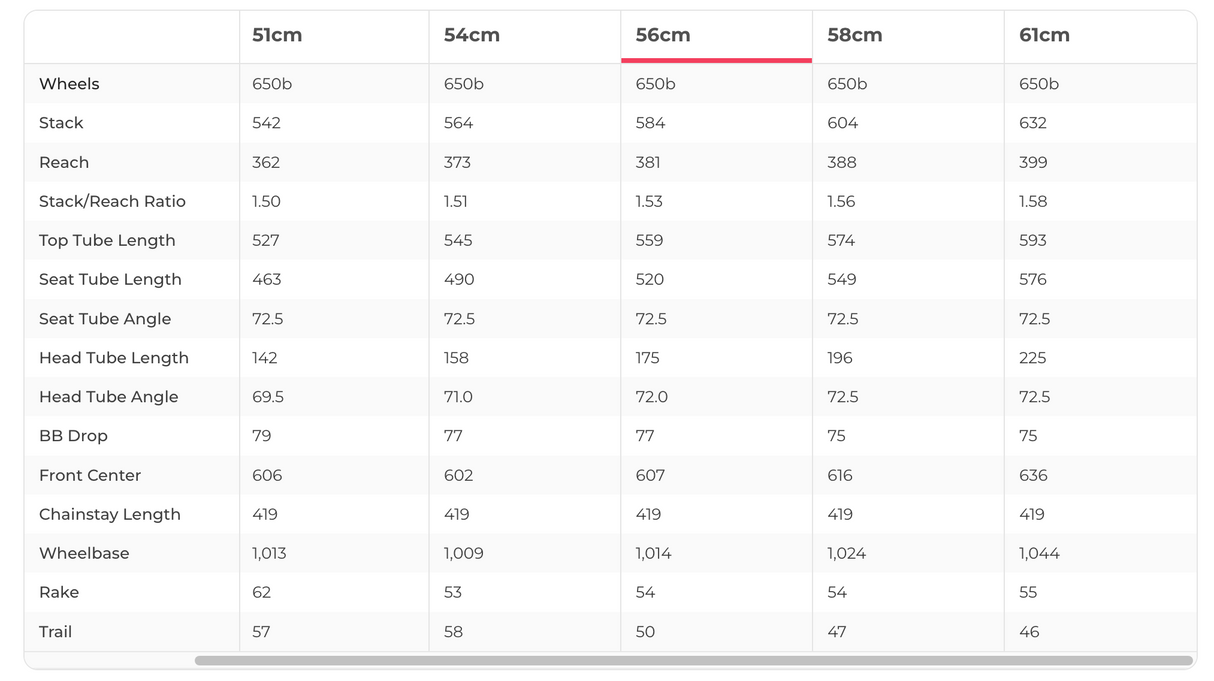Click the Top Tube Length row label
This screenshot has height=681, width=1214.
[x=107, y=240]
